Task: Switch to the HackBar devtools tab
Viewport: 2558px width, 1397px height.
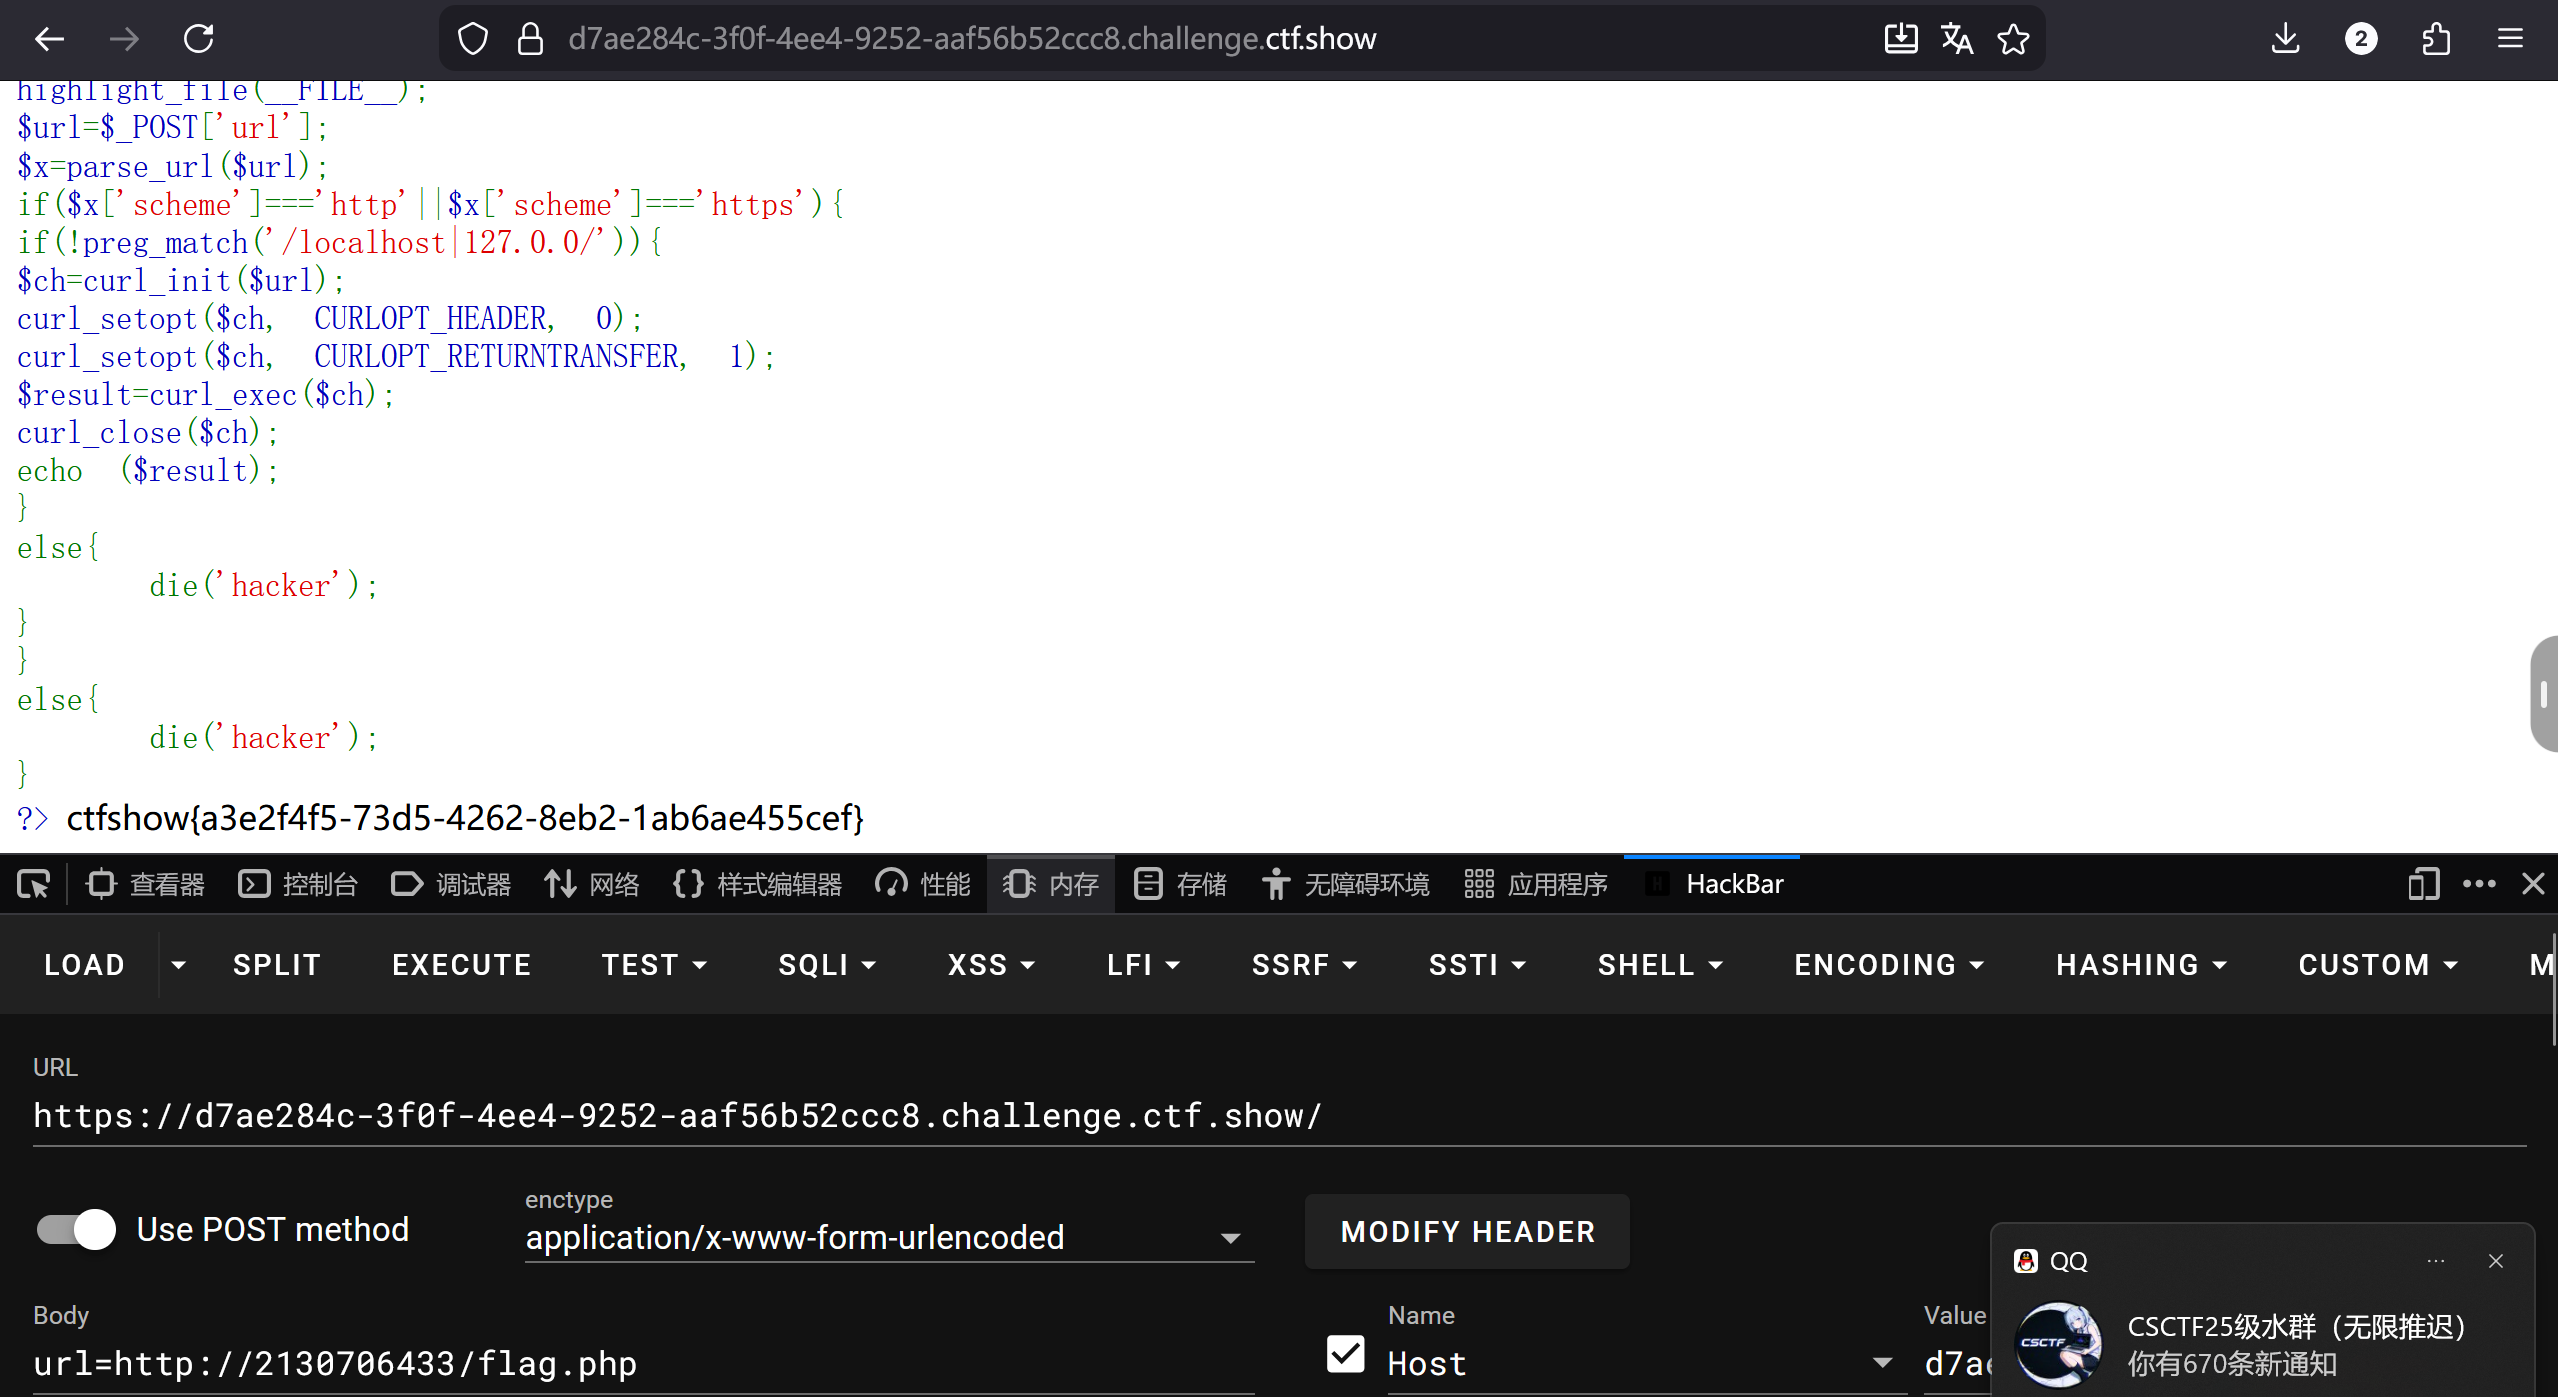Action: pyautogui.click(x=1714, y=884)
